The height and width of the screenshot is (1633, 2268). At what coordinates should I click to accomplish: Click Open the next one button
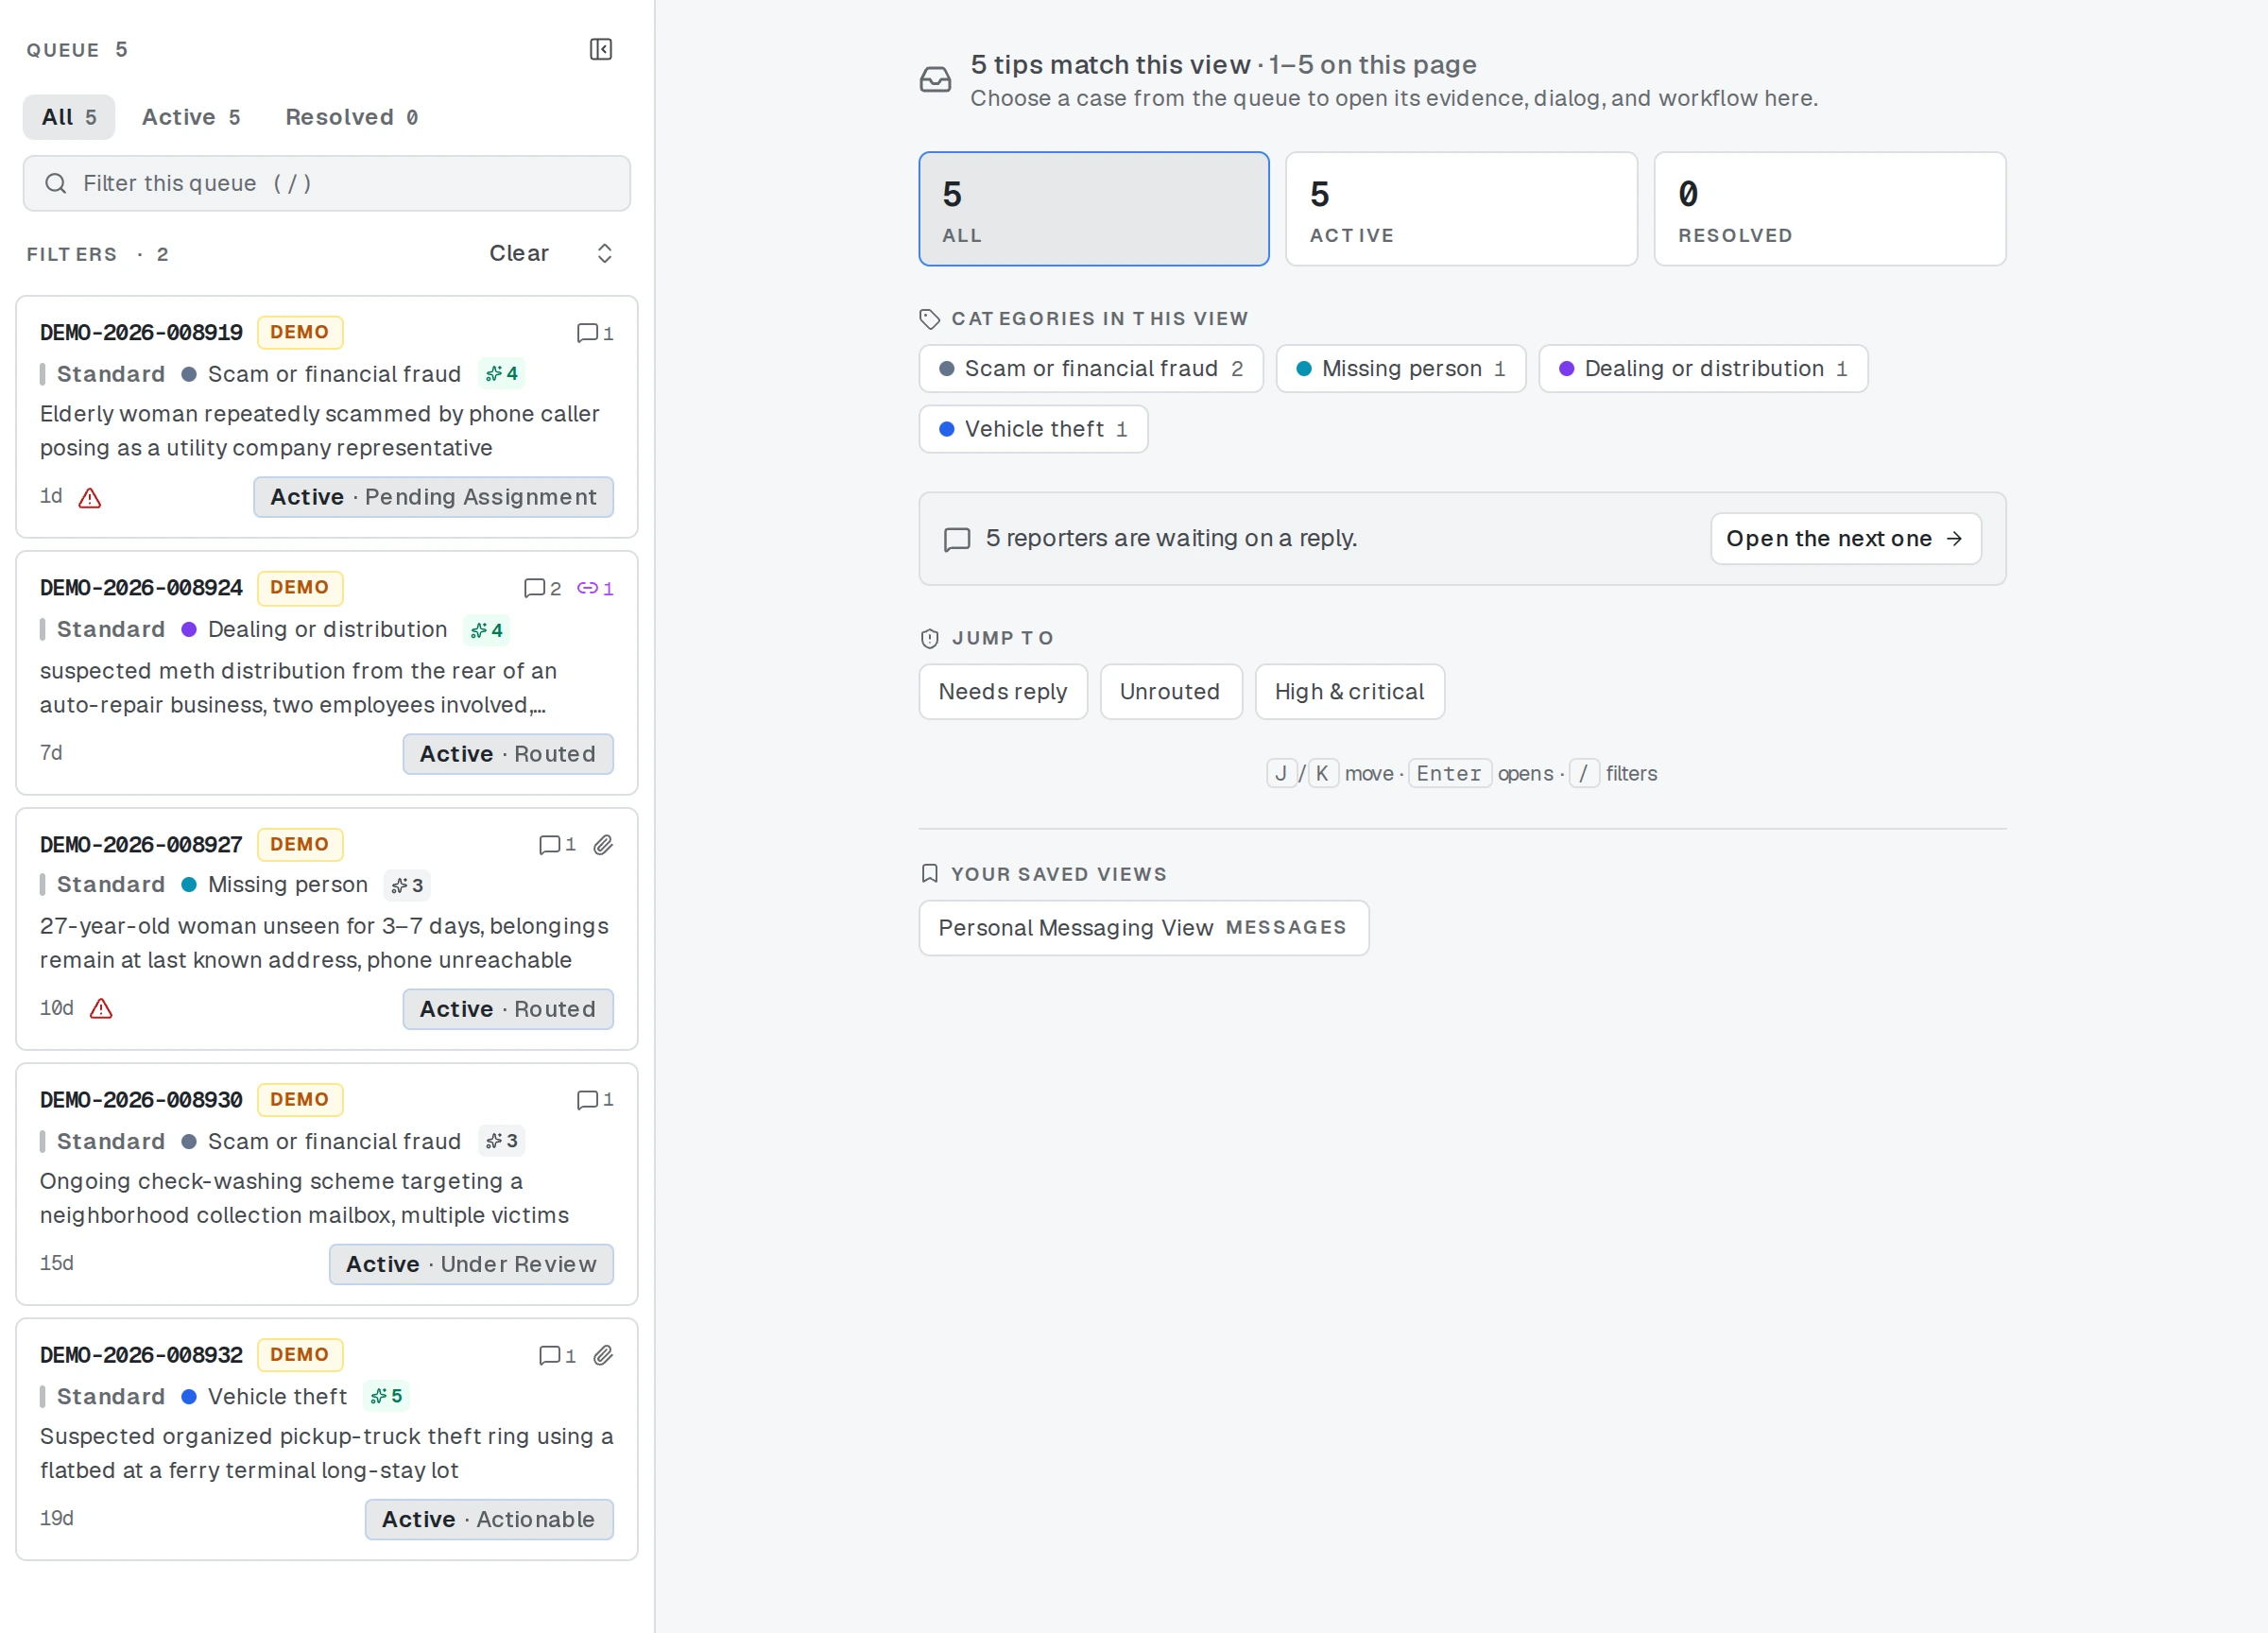[x=1845, y=539]
